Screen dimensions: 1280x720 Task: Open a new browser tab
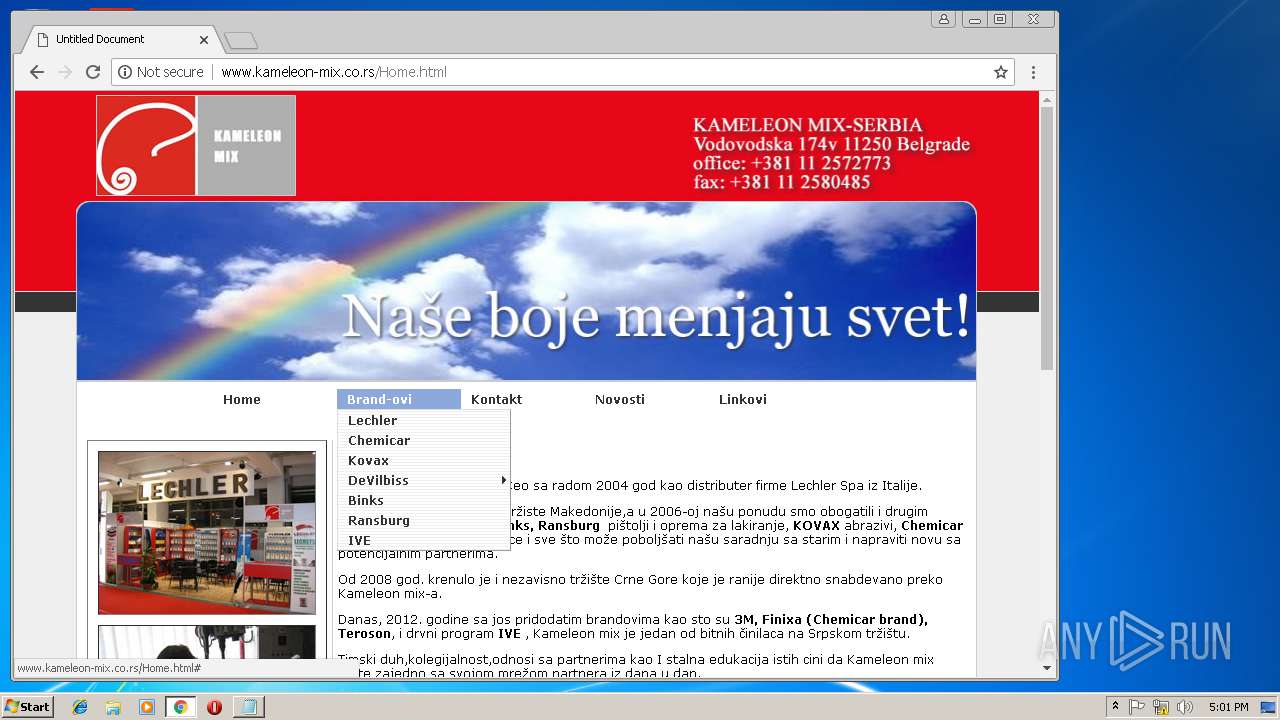pos(241,40)
